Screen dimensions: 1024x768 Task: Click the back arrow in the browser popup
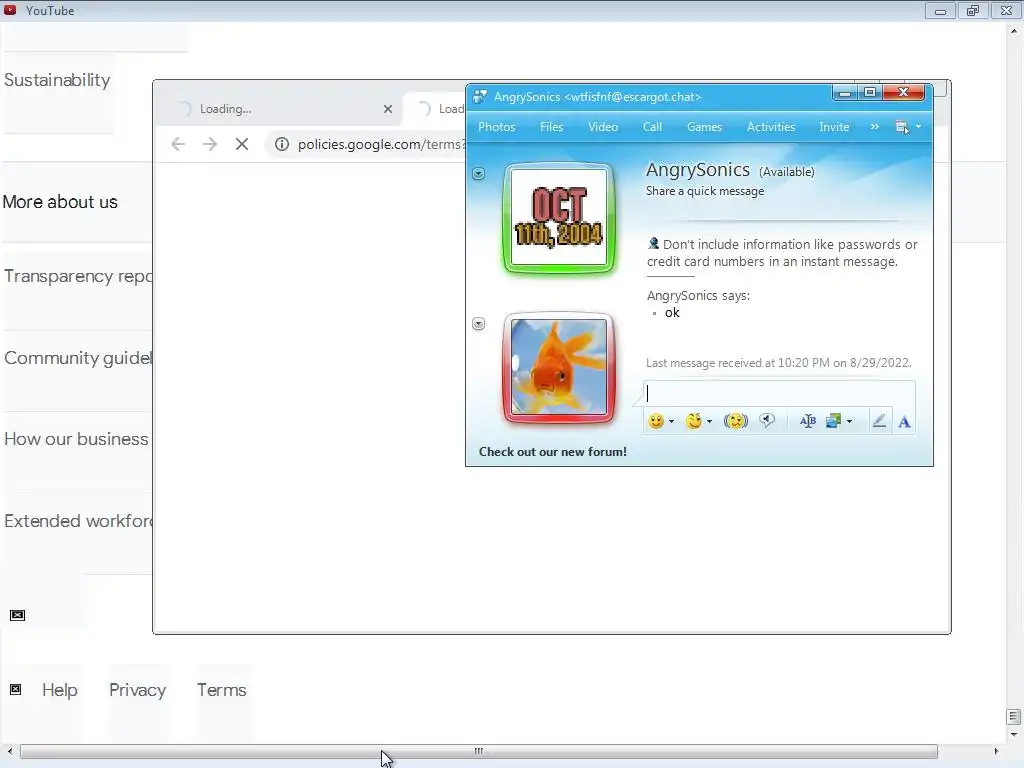pos(178,144)
